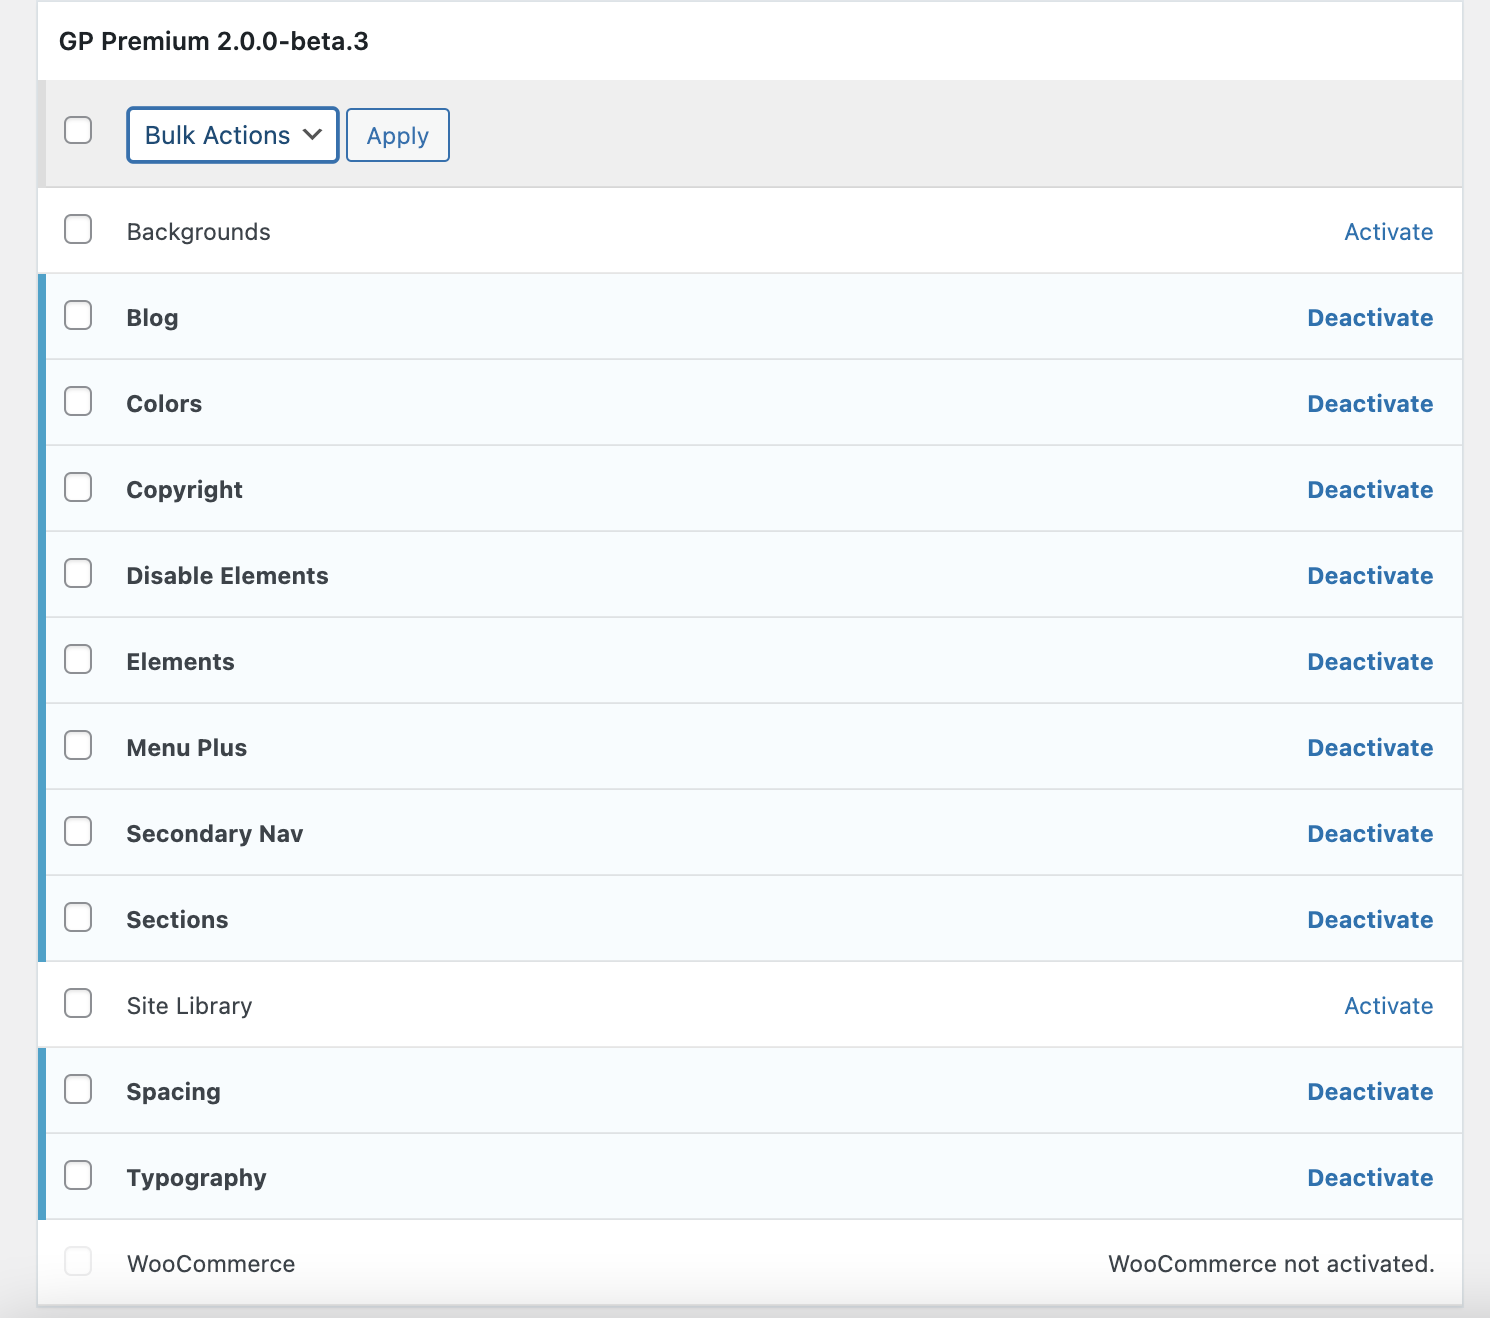Check the Backgrounds module checkbox
Image resolution: width=1490 pixels, height=1318 pixels.
78,229
